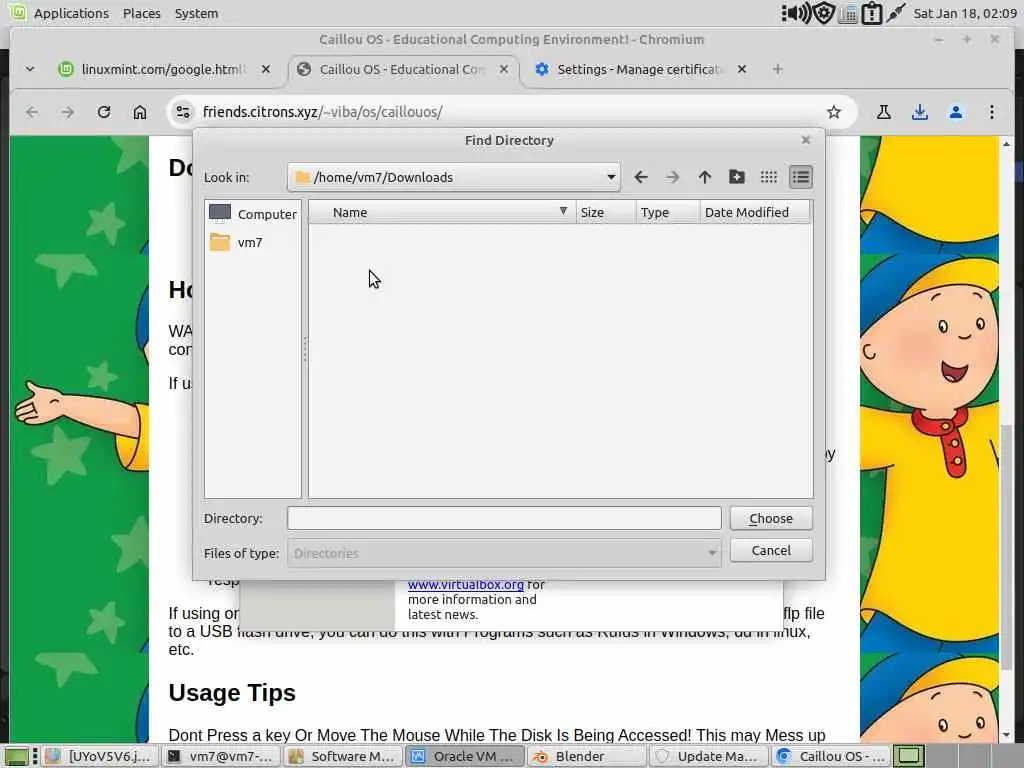
Task: Click the Cancel button in dialog
Action: coord(771,551)
